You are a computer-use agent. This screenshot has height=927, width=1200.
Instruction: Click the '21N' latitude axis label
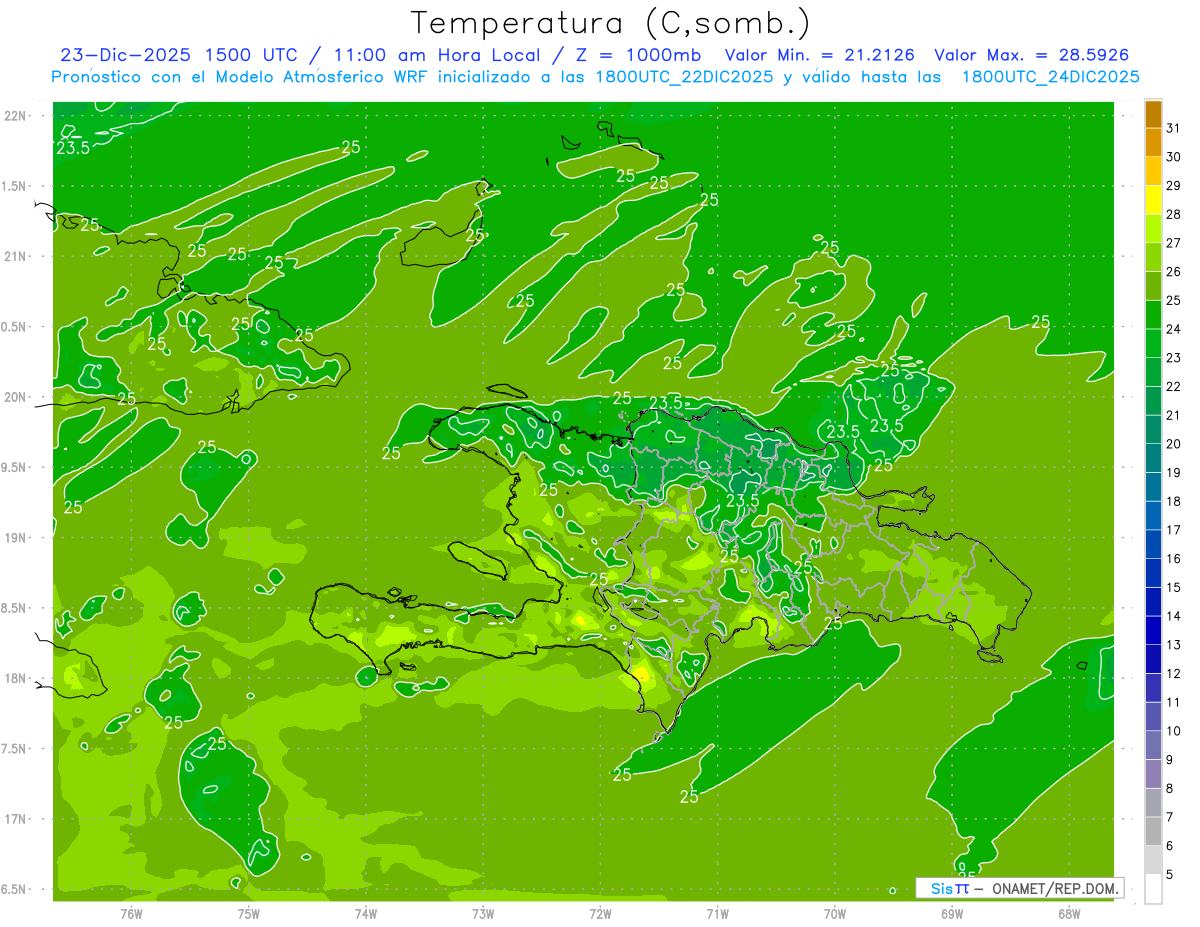tap(17, 256)
